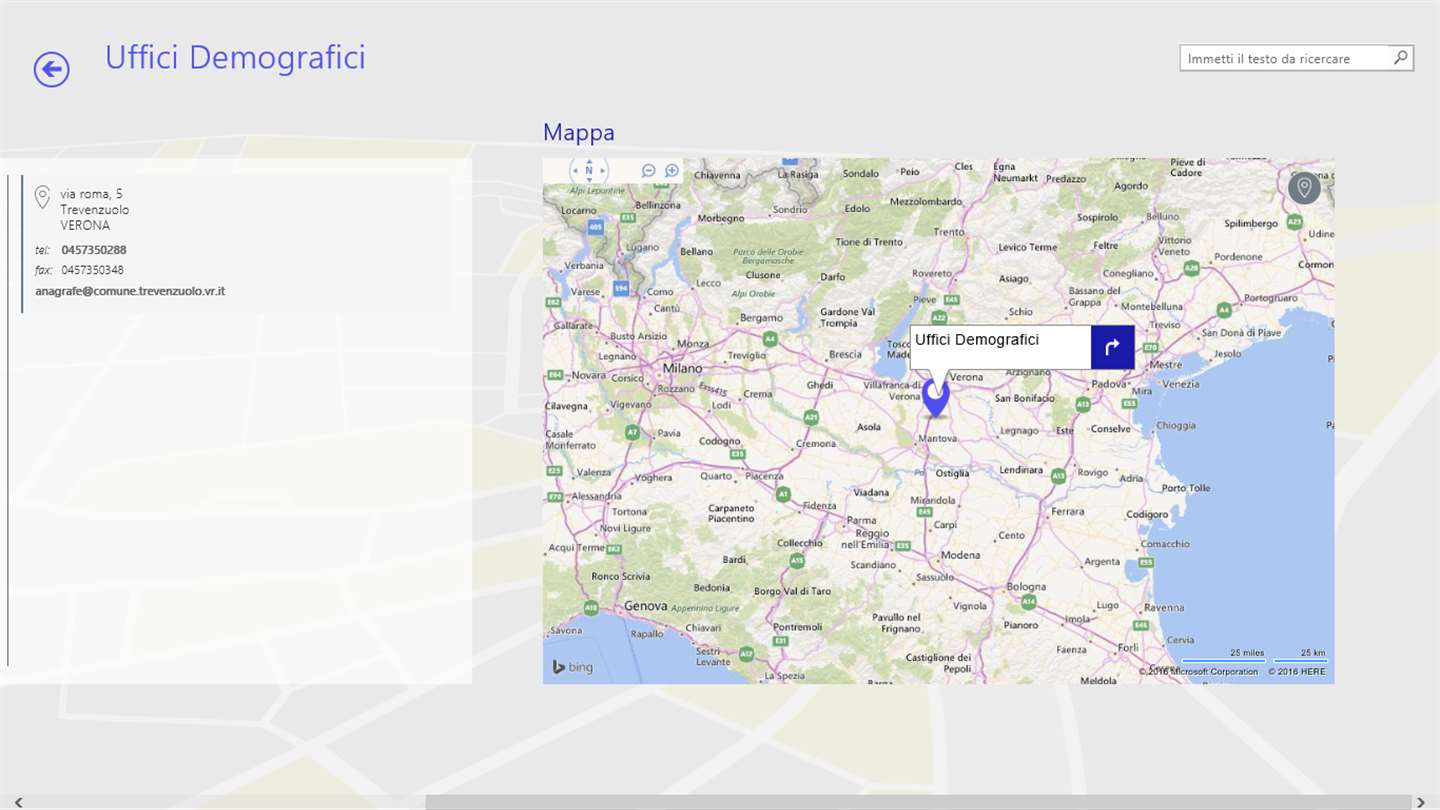Click Bologna label on the map
Screen dimensions: 1440x810
[1026, 587]
